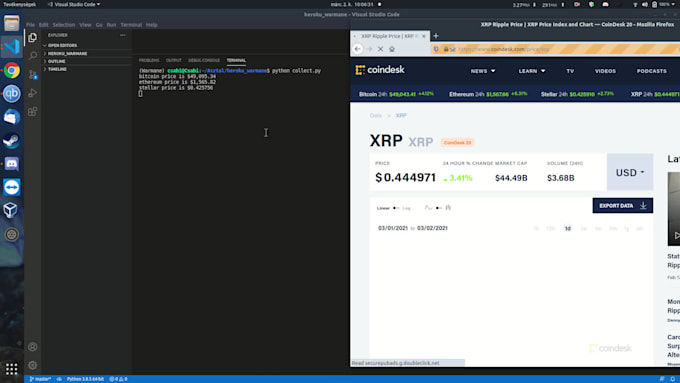This screenshot has width=680, height=383.
Task: Click the Firefox back arrow button
Action: click(357, 49)
